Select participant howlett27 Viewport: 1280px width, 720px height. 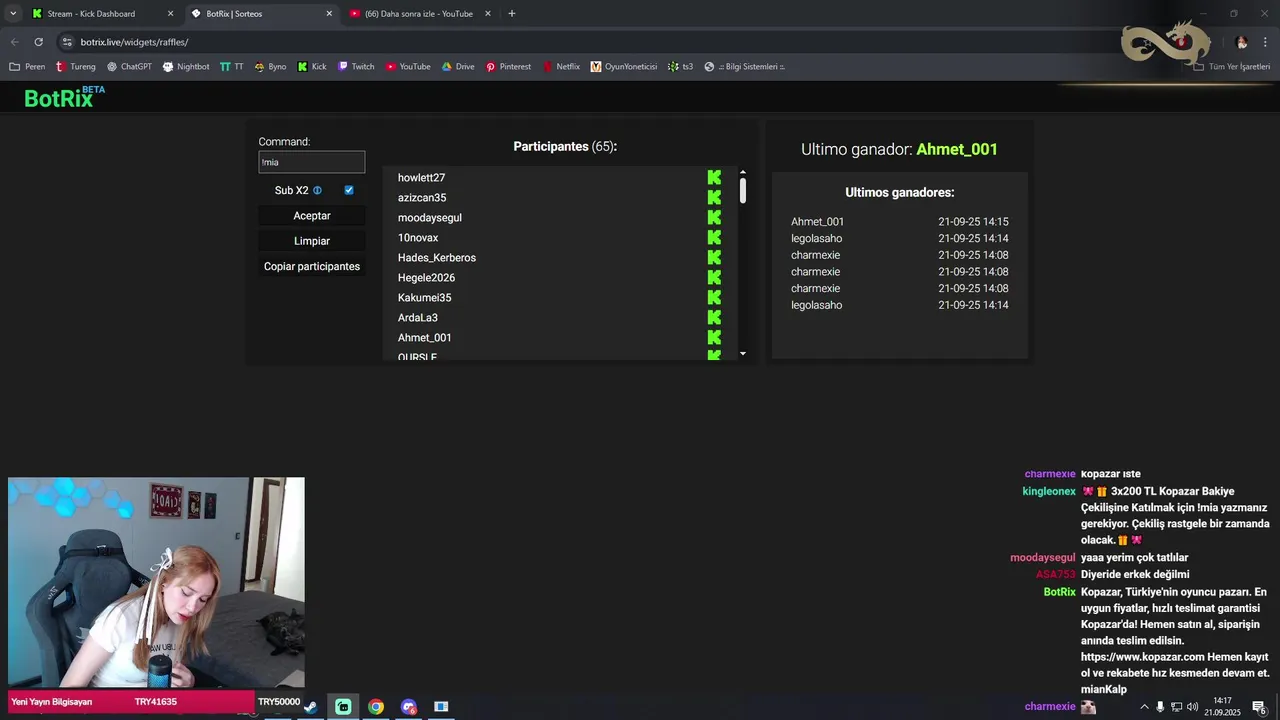(x=421, y=178)
